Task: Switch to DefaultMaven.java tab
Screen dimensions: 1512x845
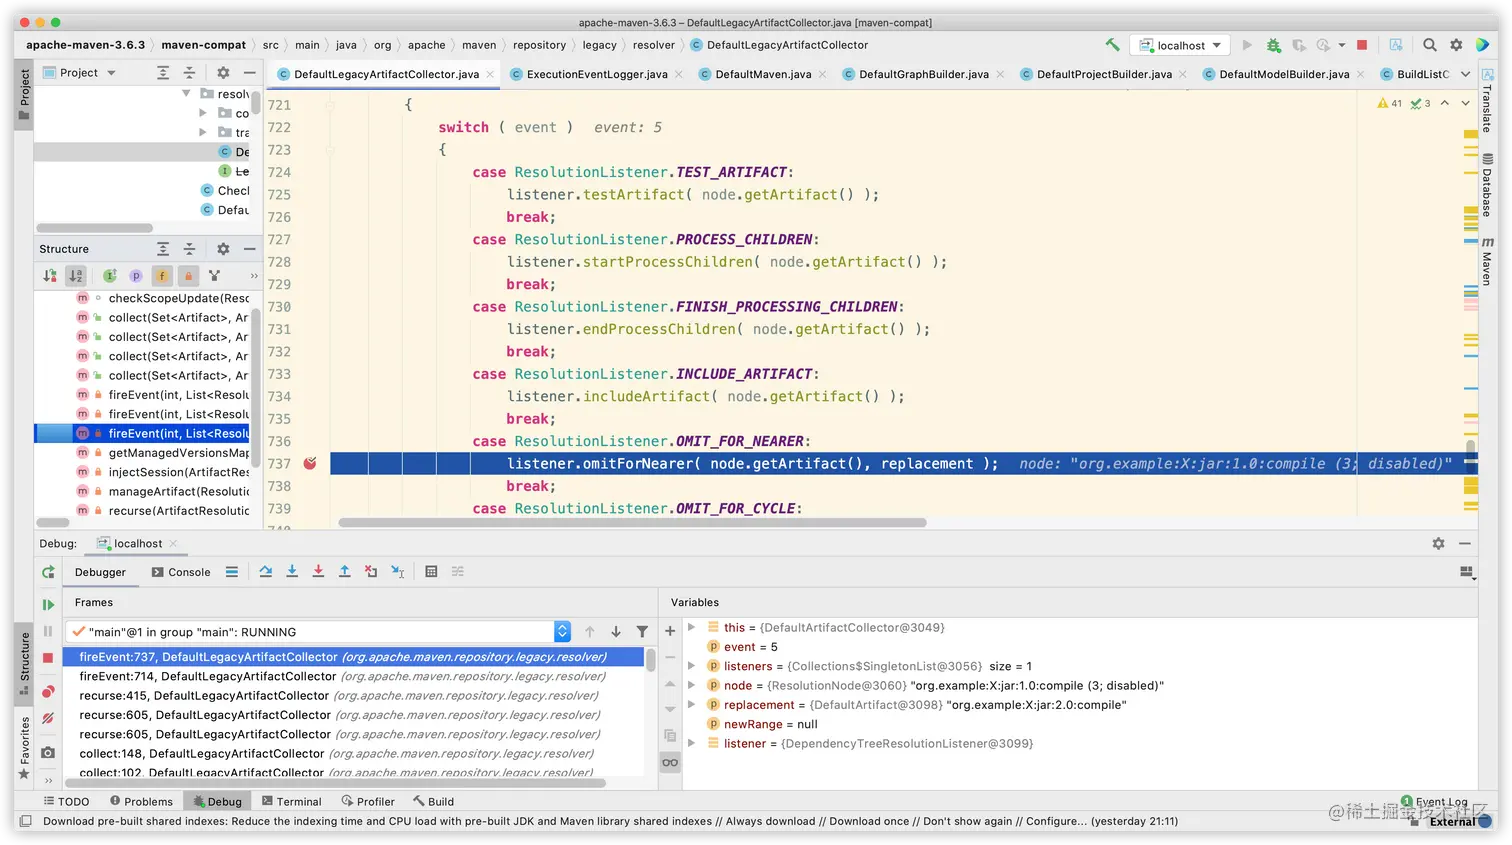Action: click(763, 74)
